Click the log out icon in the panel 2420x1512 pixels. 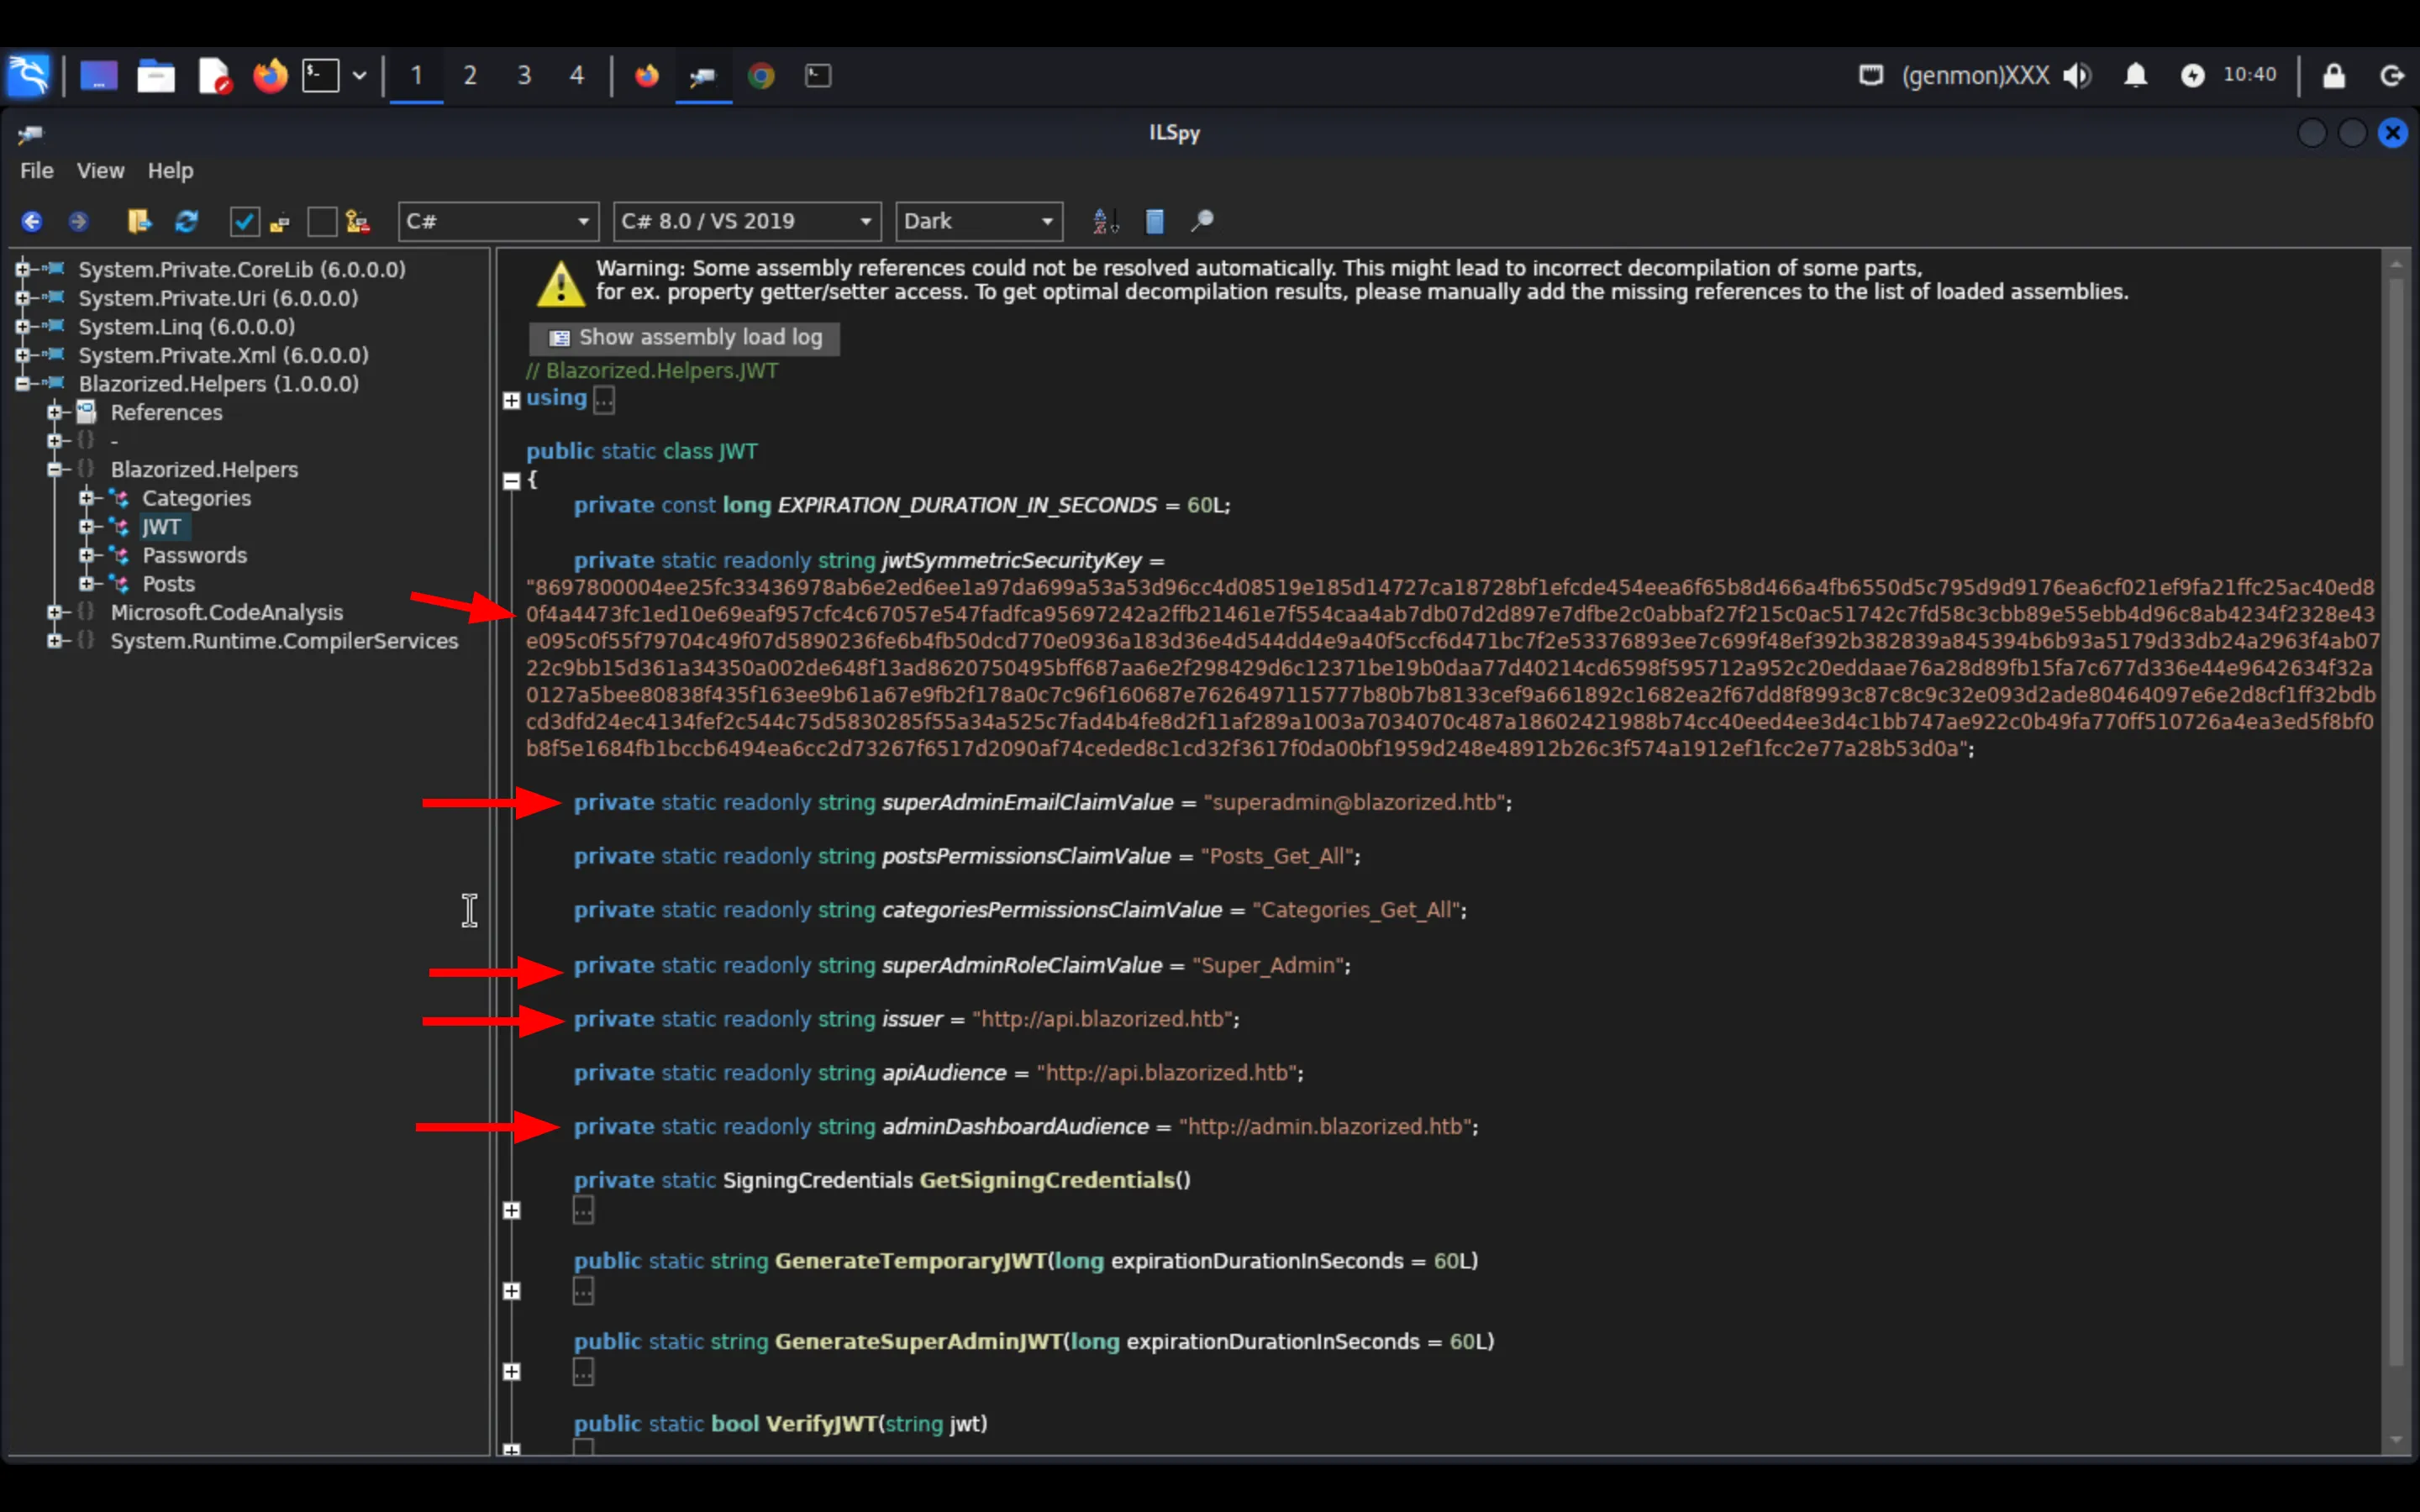click(2392, 75)
